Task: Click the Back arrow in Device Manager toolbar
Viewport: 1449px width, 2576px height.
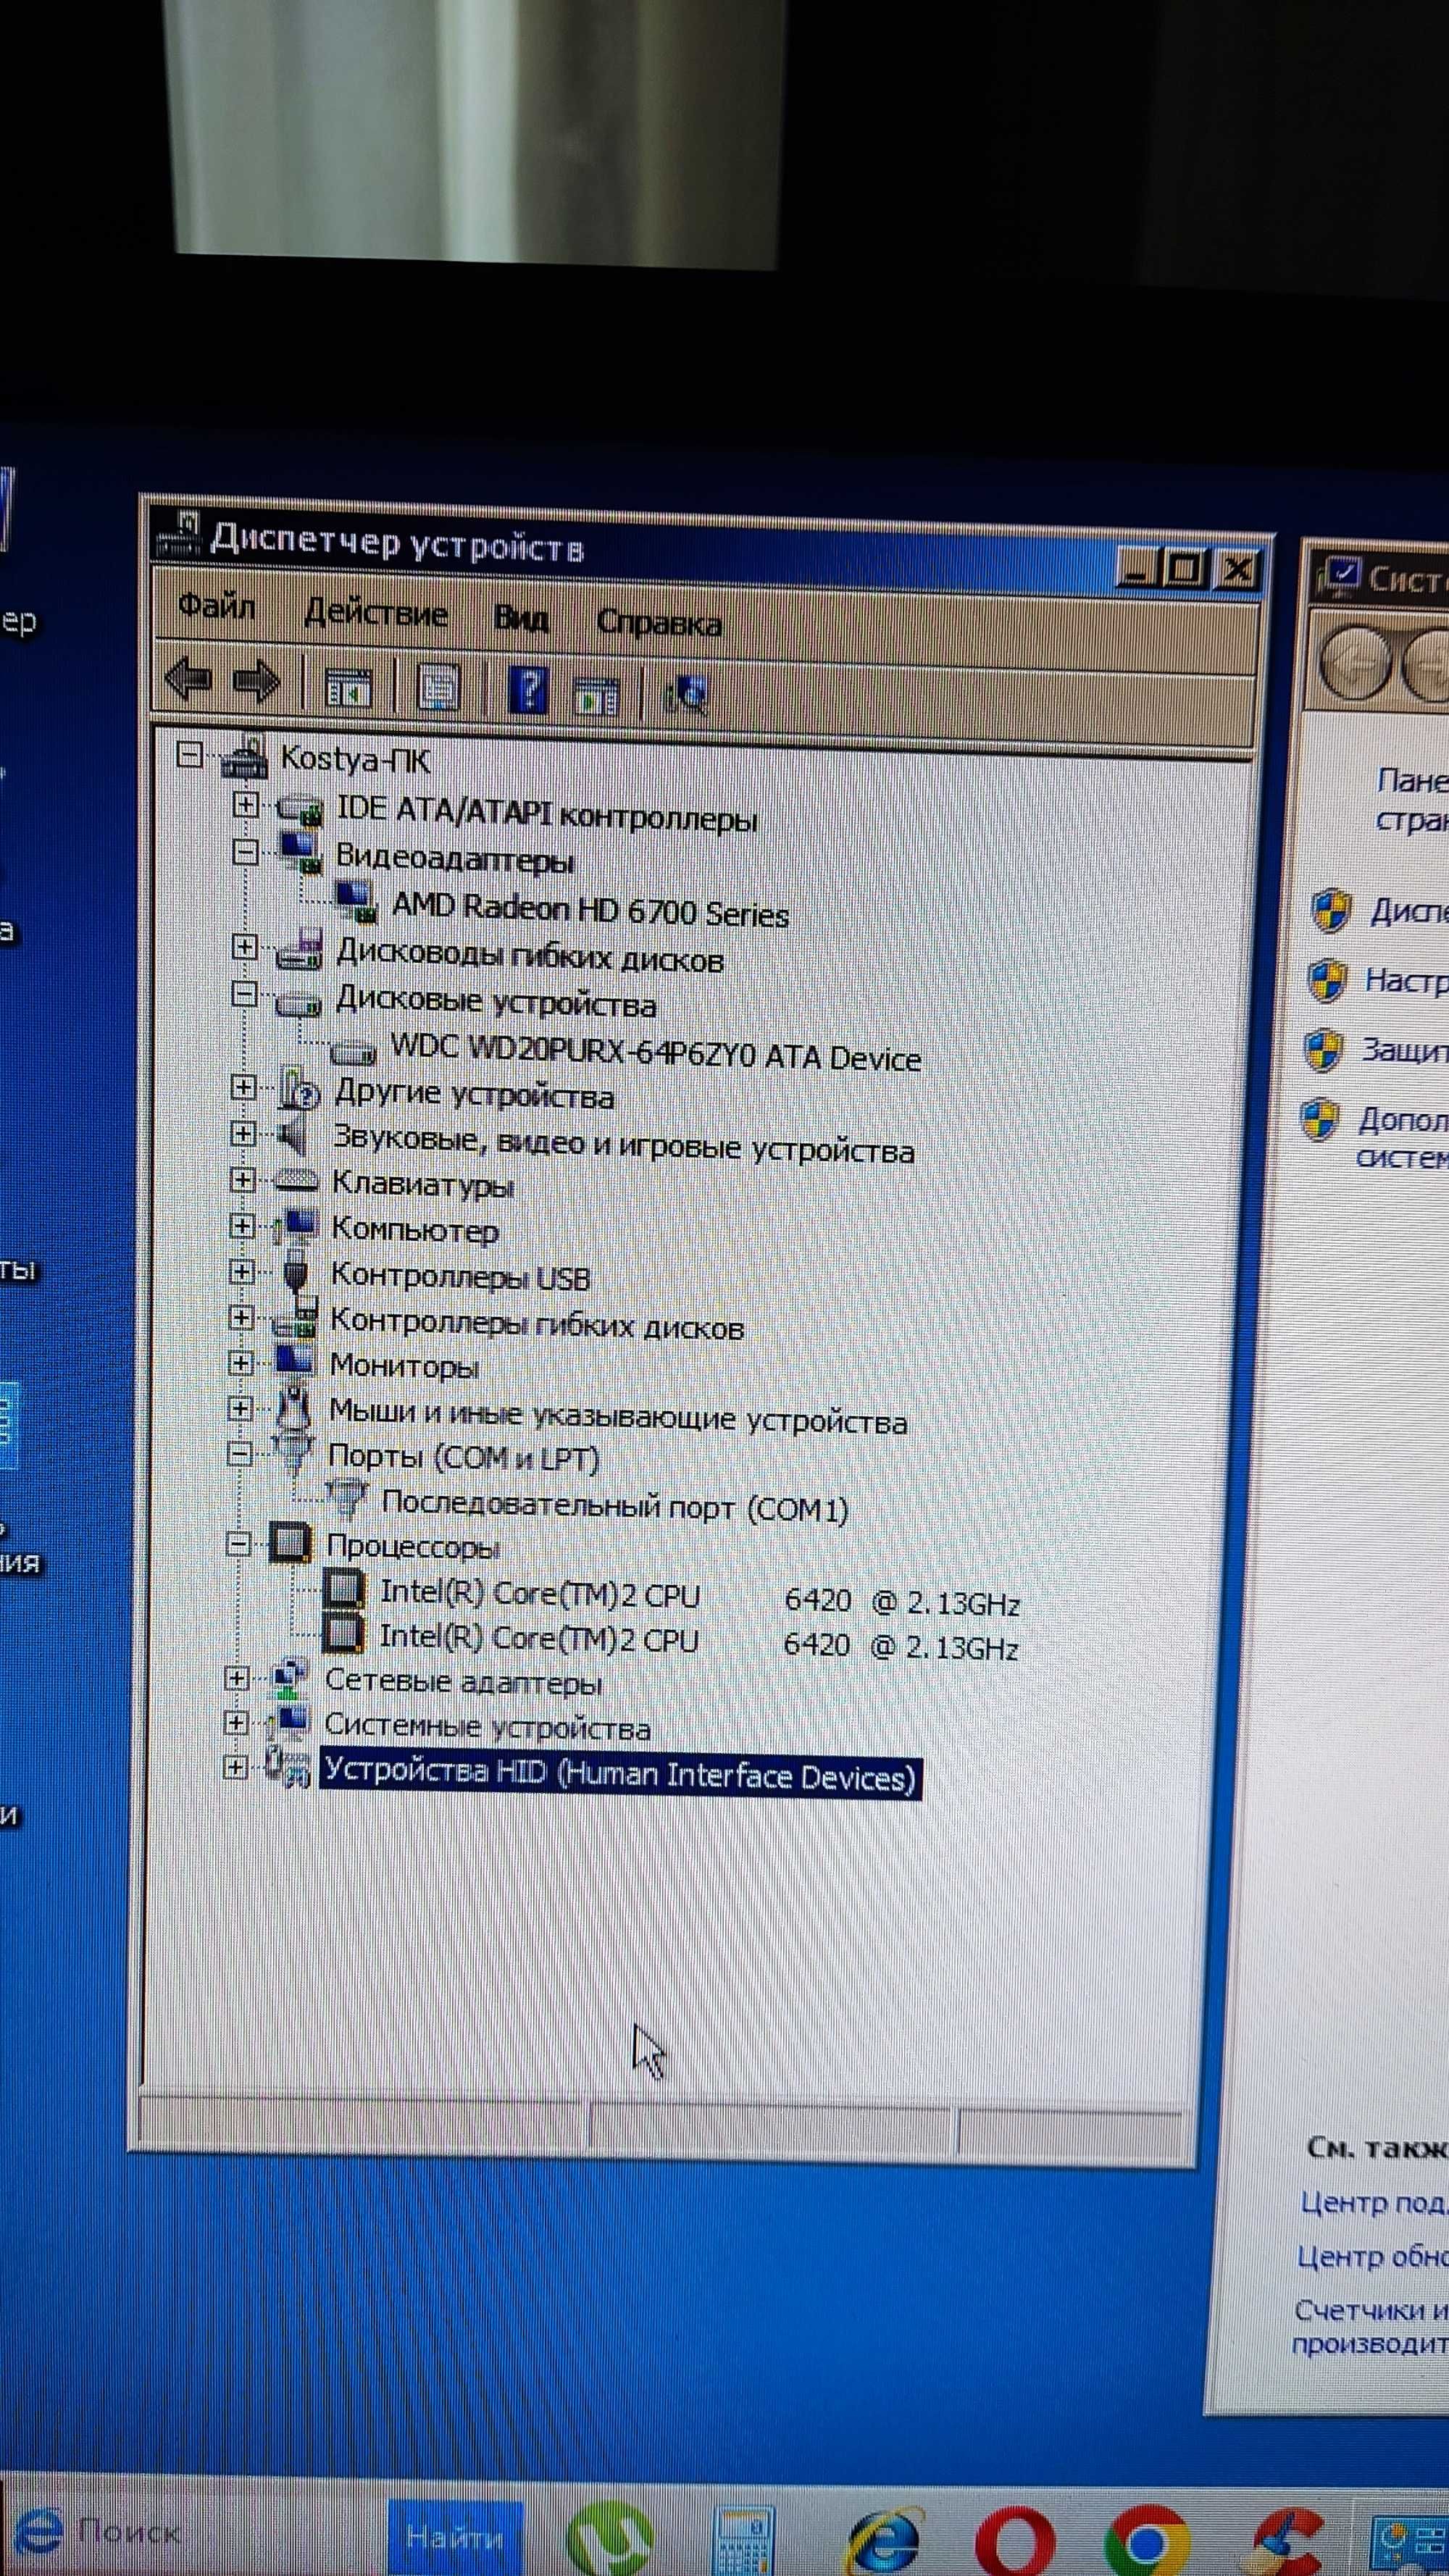Action: (x=189, y=680)
